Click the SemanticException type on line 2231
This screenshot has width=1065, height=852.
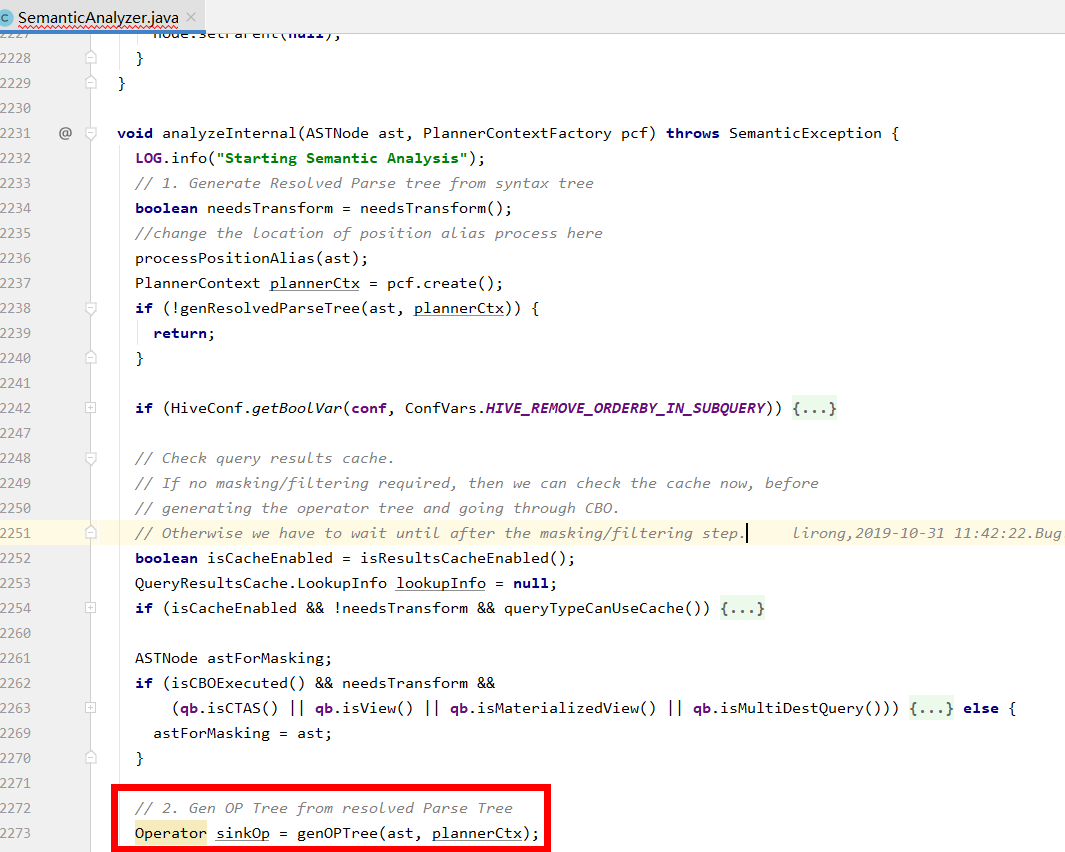pyautogui.click(x=805, y=133)
